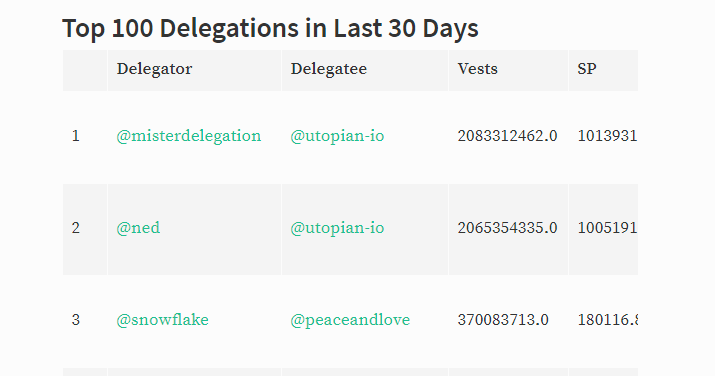
Task: Click the vests value 370083713.0
Action: tap(503, 320)
